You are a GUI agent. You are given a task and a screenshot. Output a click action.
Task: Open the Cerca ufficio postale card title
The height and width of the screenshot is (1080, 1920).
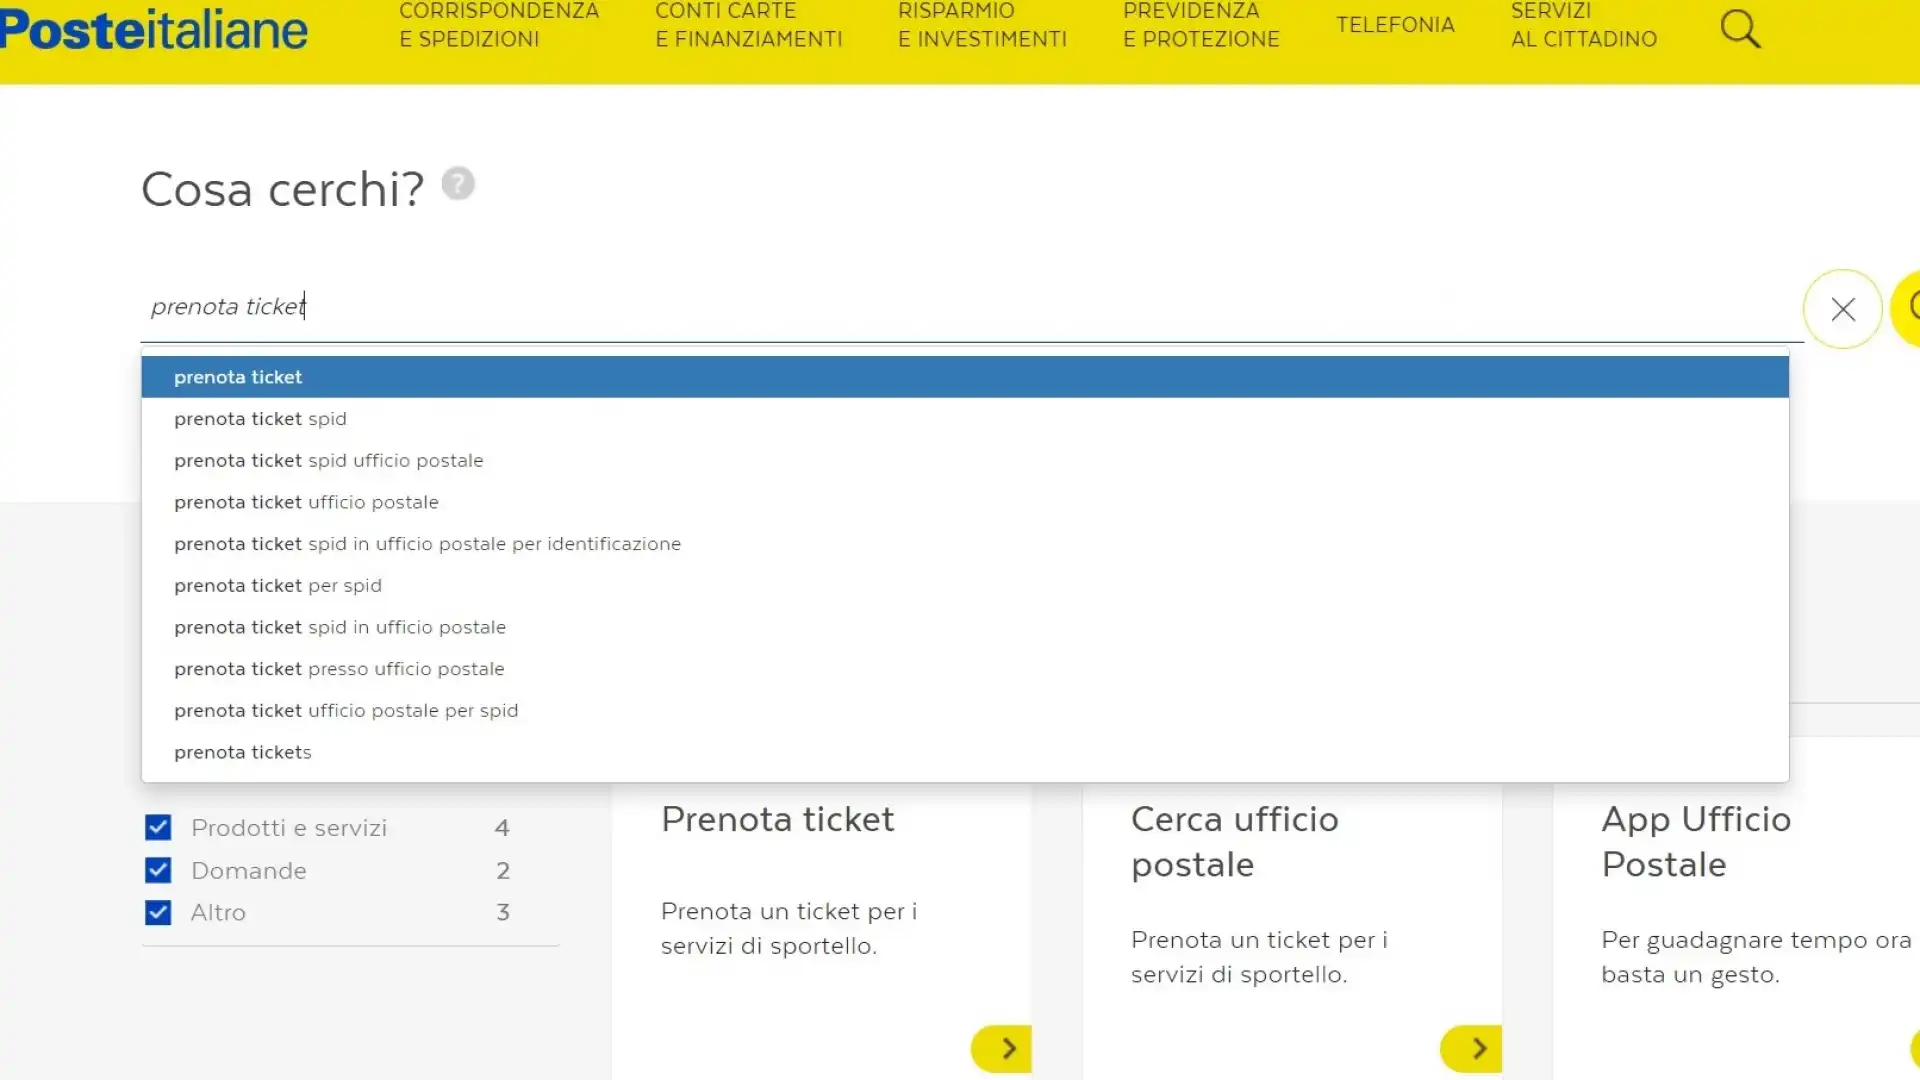pyautogui.click(x=1235, y=842)
